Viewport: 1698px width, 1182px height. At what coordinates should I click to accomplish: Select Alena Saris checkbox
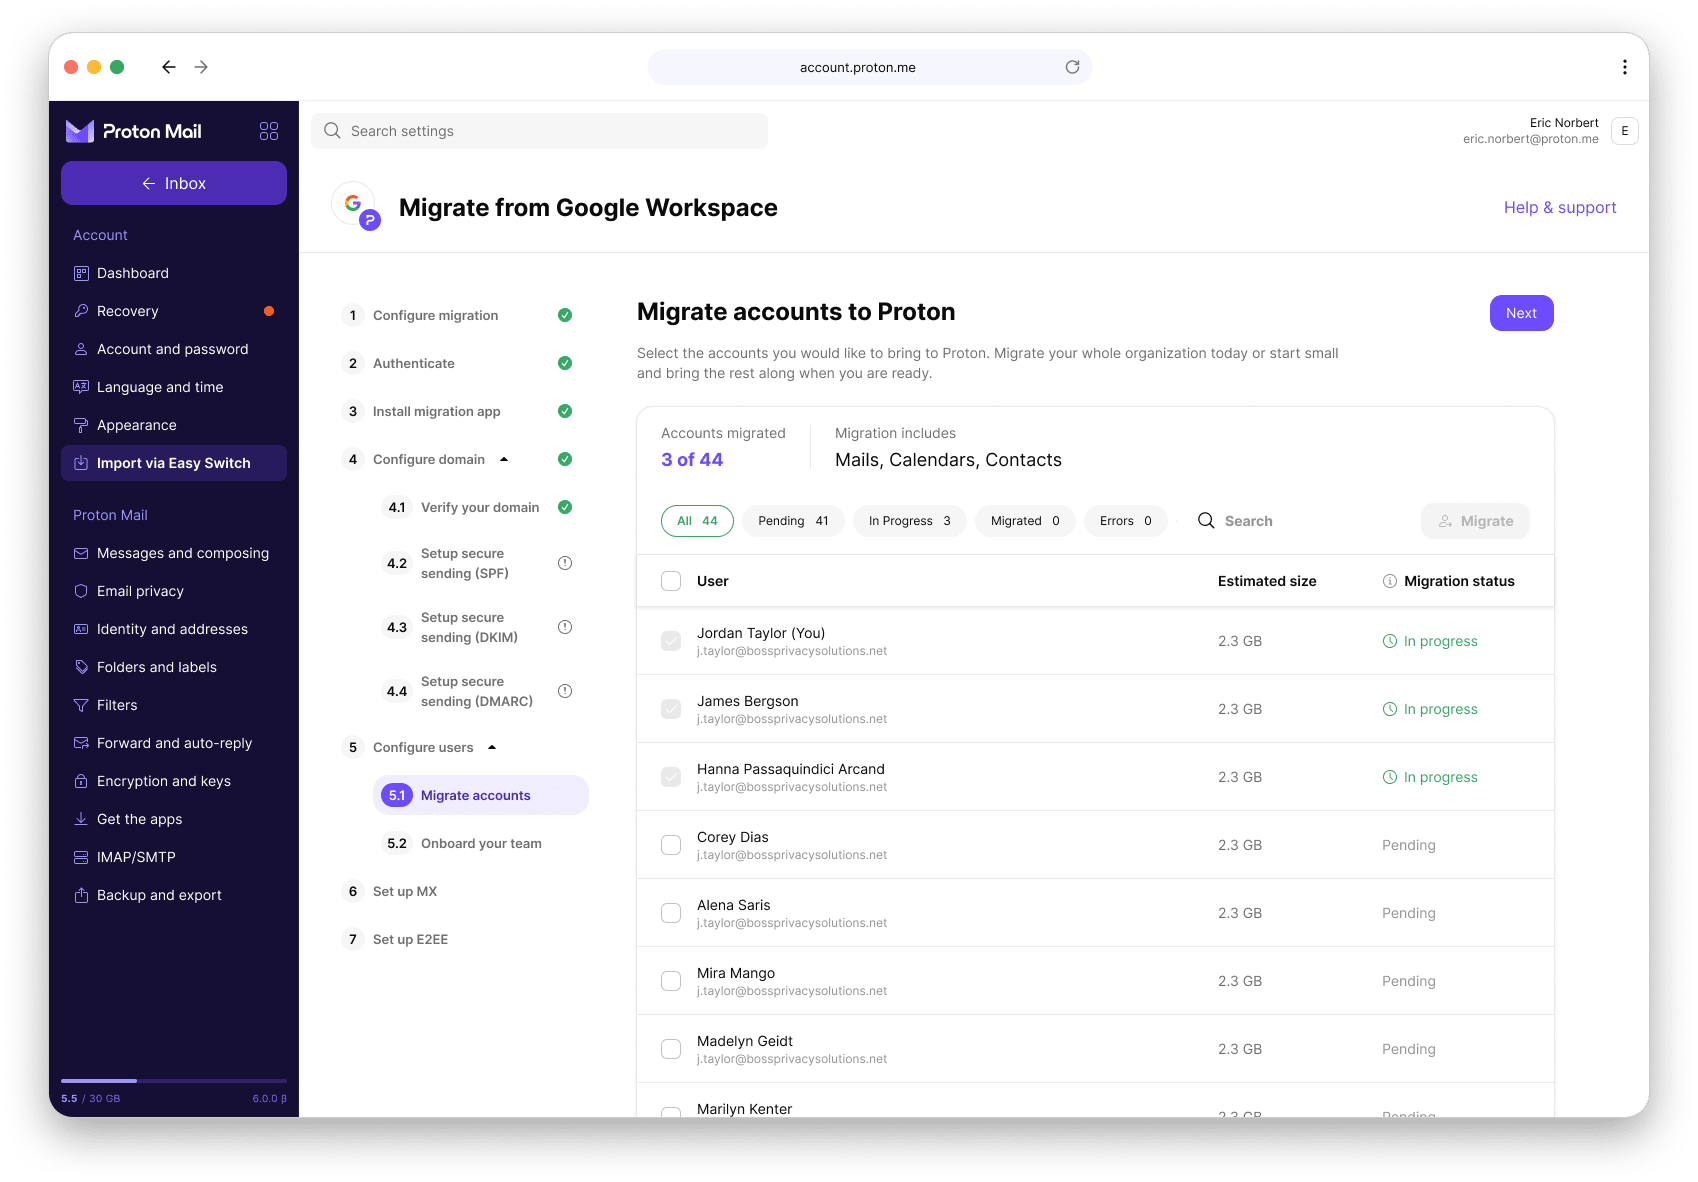671,913
